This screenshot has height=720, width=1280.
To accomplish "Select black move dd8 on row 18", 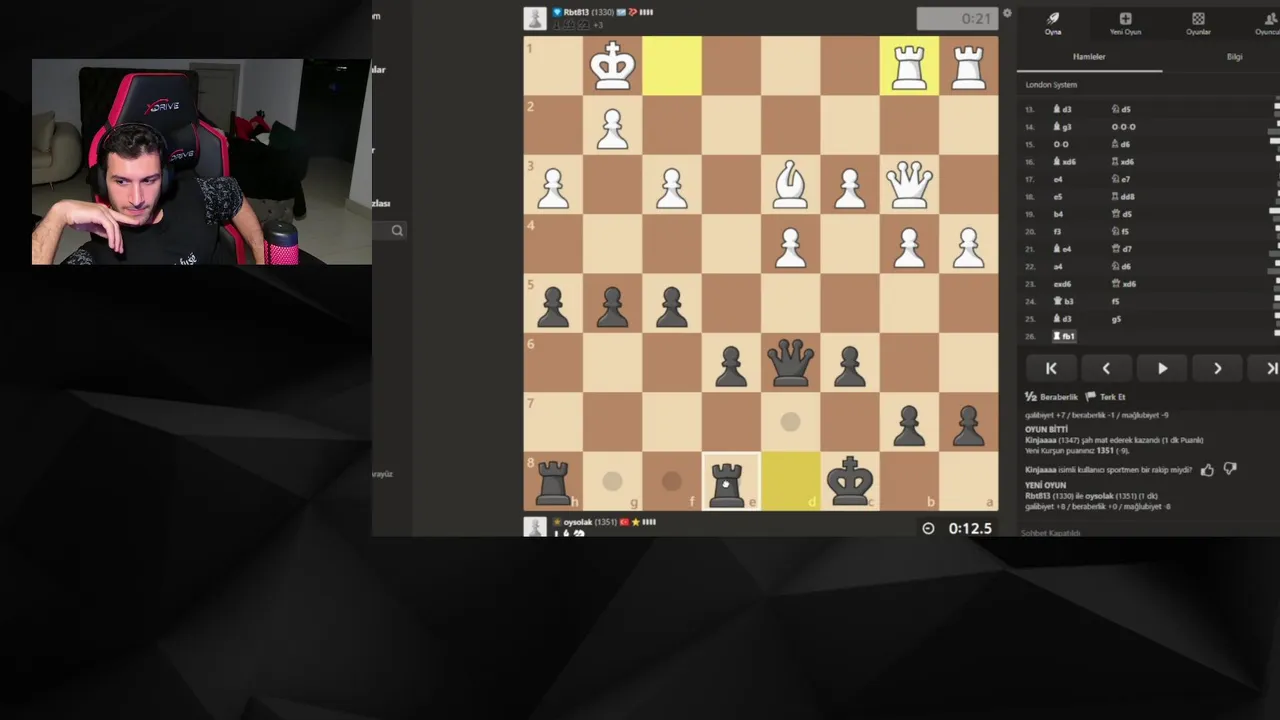I will 1123,197.
